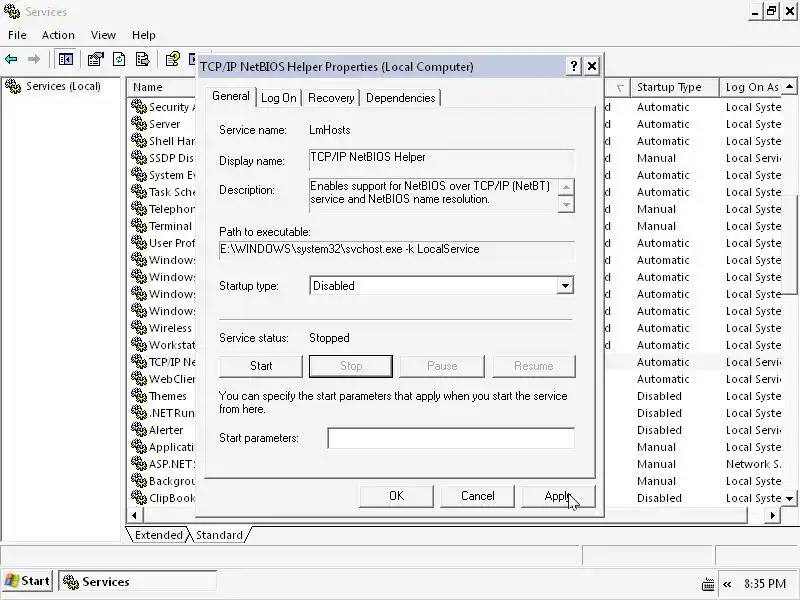This screenshot has width=800, height=600.
Task: Click the gear icon beside Themes service
Action: point(139,395)
